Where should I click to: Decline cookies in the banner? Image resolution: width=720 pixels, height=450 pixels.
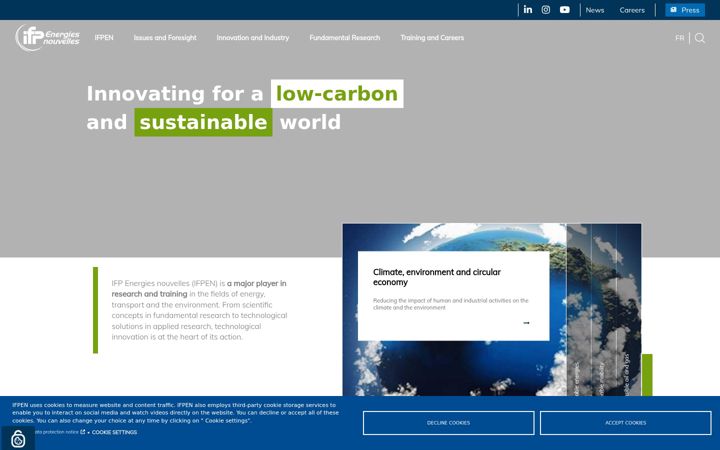[449, 423]
